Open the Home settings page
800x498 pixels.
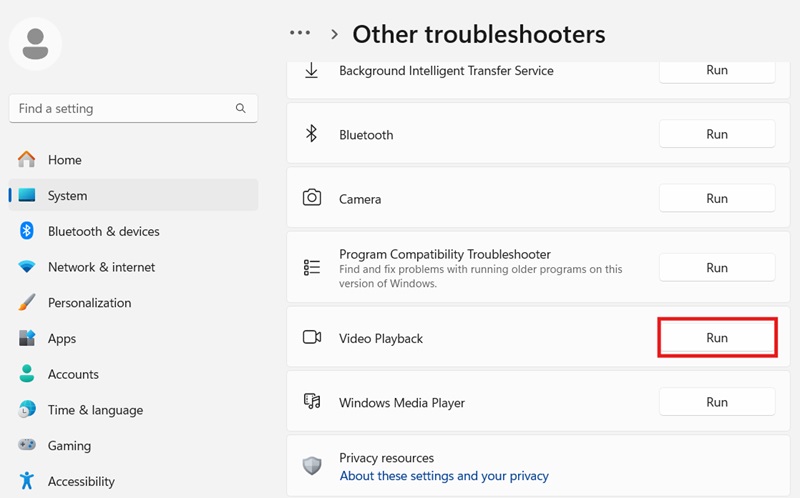coord(134,160)
